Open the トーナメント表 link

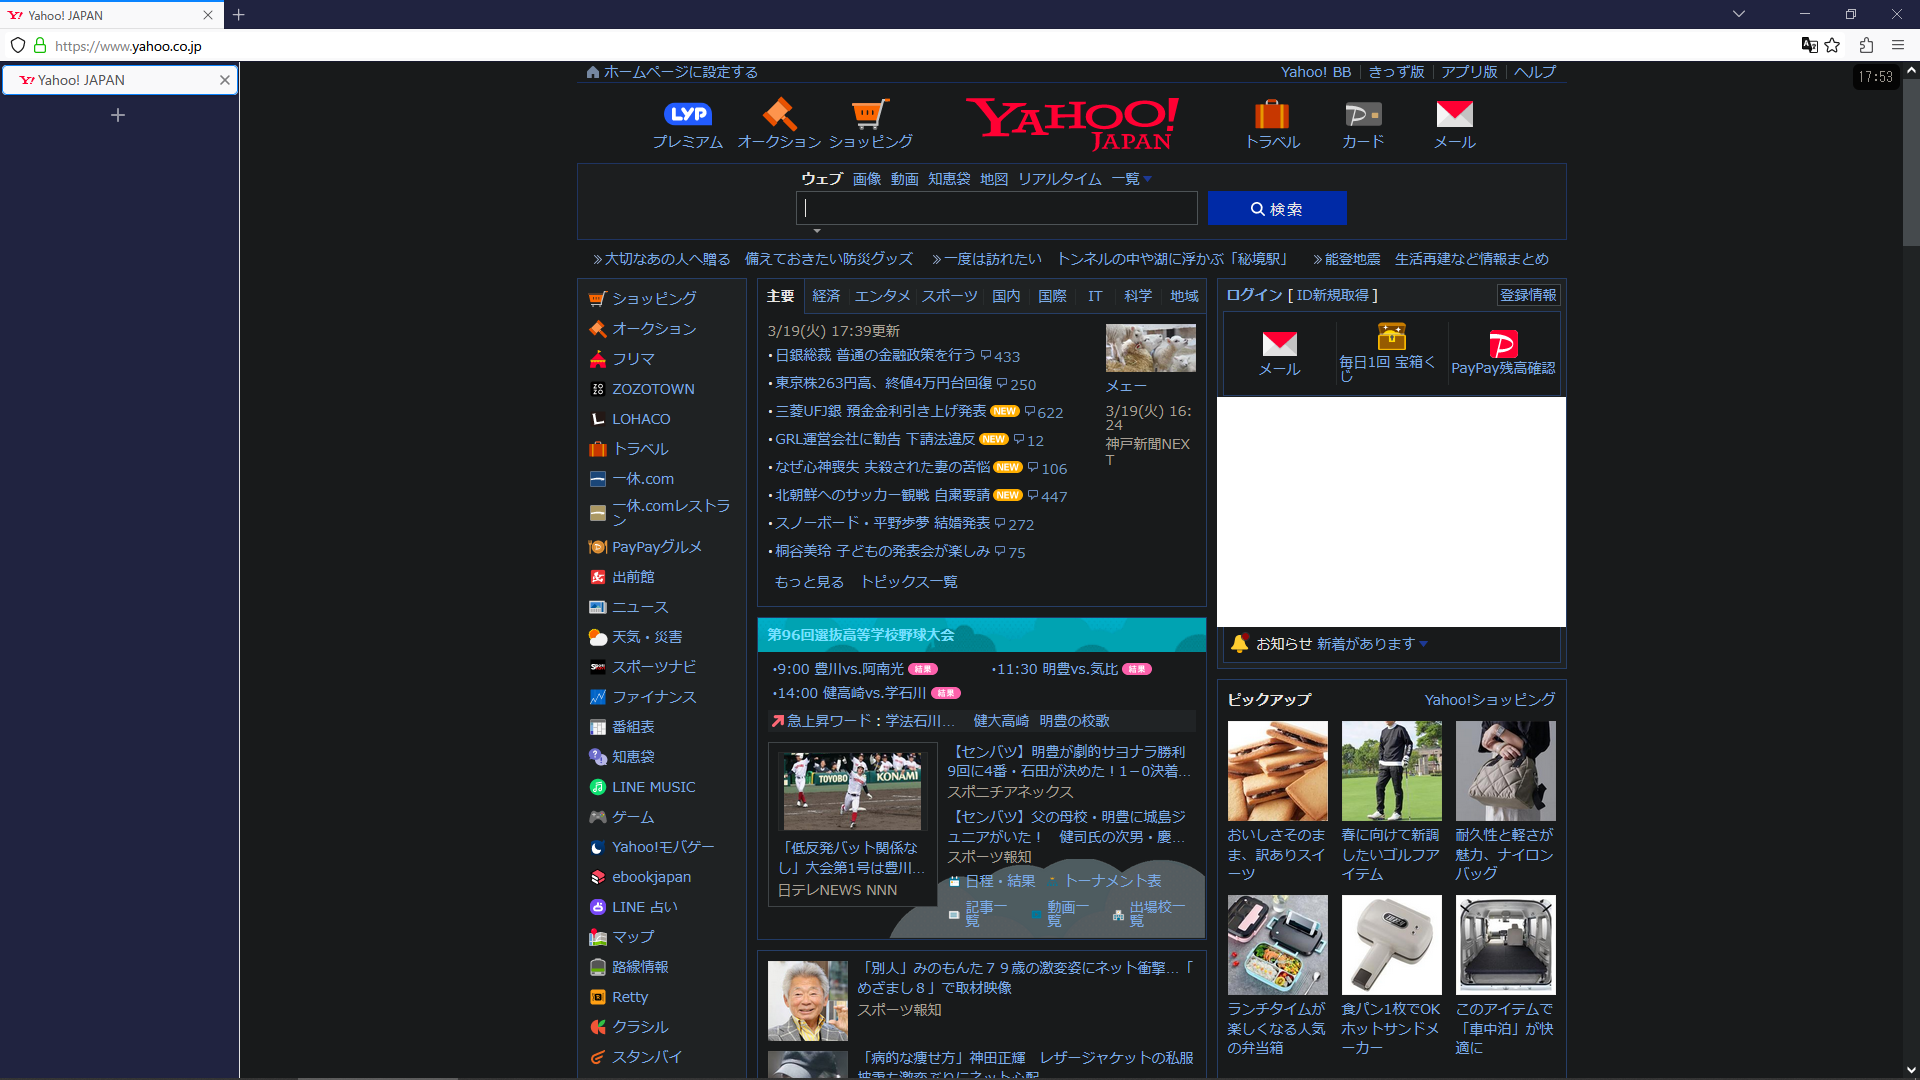point(1112,881)
